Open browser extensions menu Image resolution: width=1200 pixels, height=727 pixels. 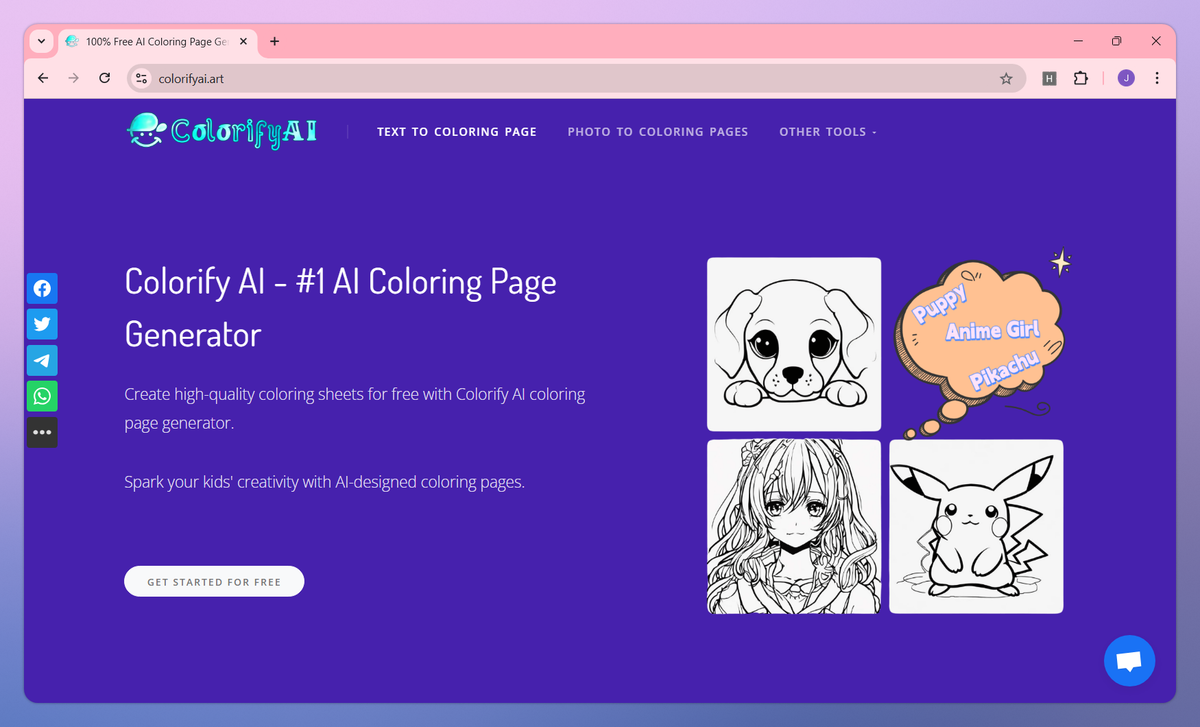pos(1080,78)
